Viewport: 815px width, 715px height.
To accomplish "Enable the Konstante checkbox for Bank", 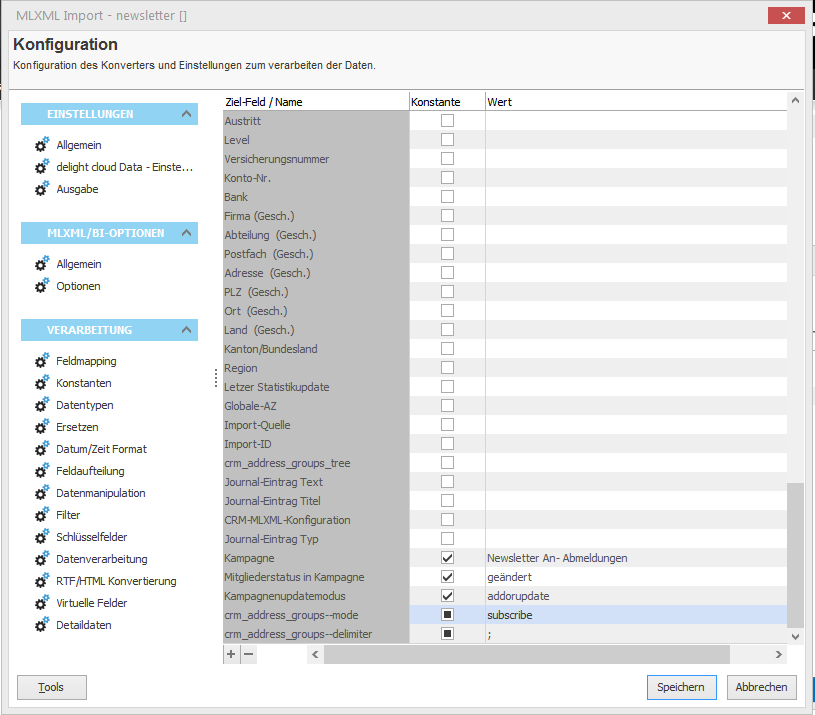I will [446, 196].
